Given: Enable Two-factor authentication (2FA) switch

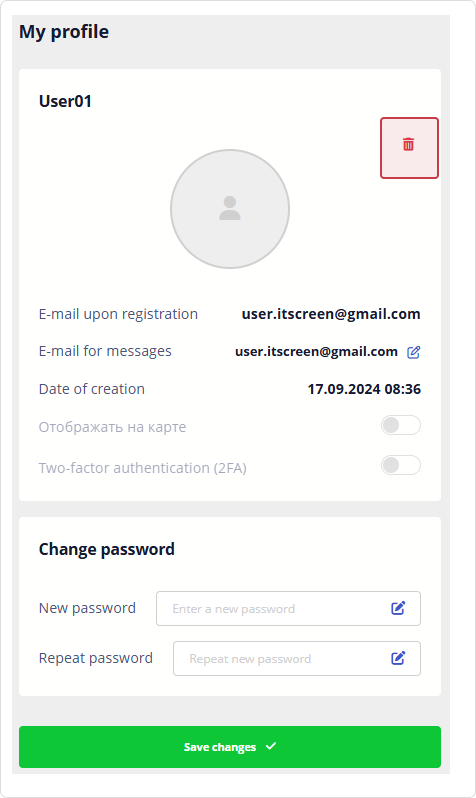Looking at the screenshot, I should (401, 465).
